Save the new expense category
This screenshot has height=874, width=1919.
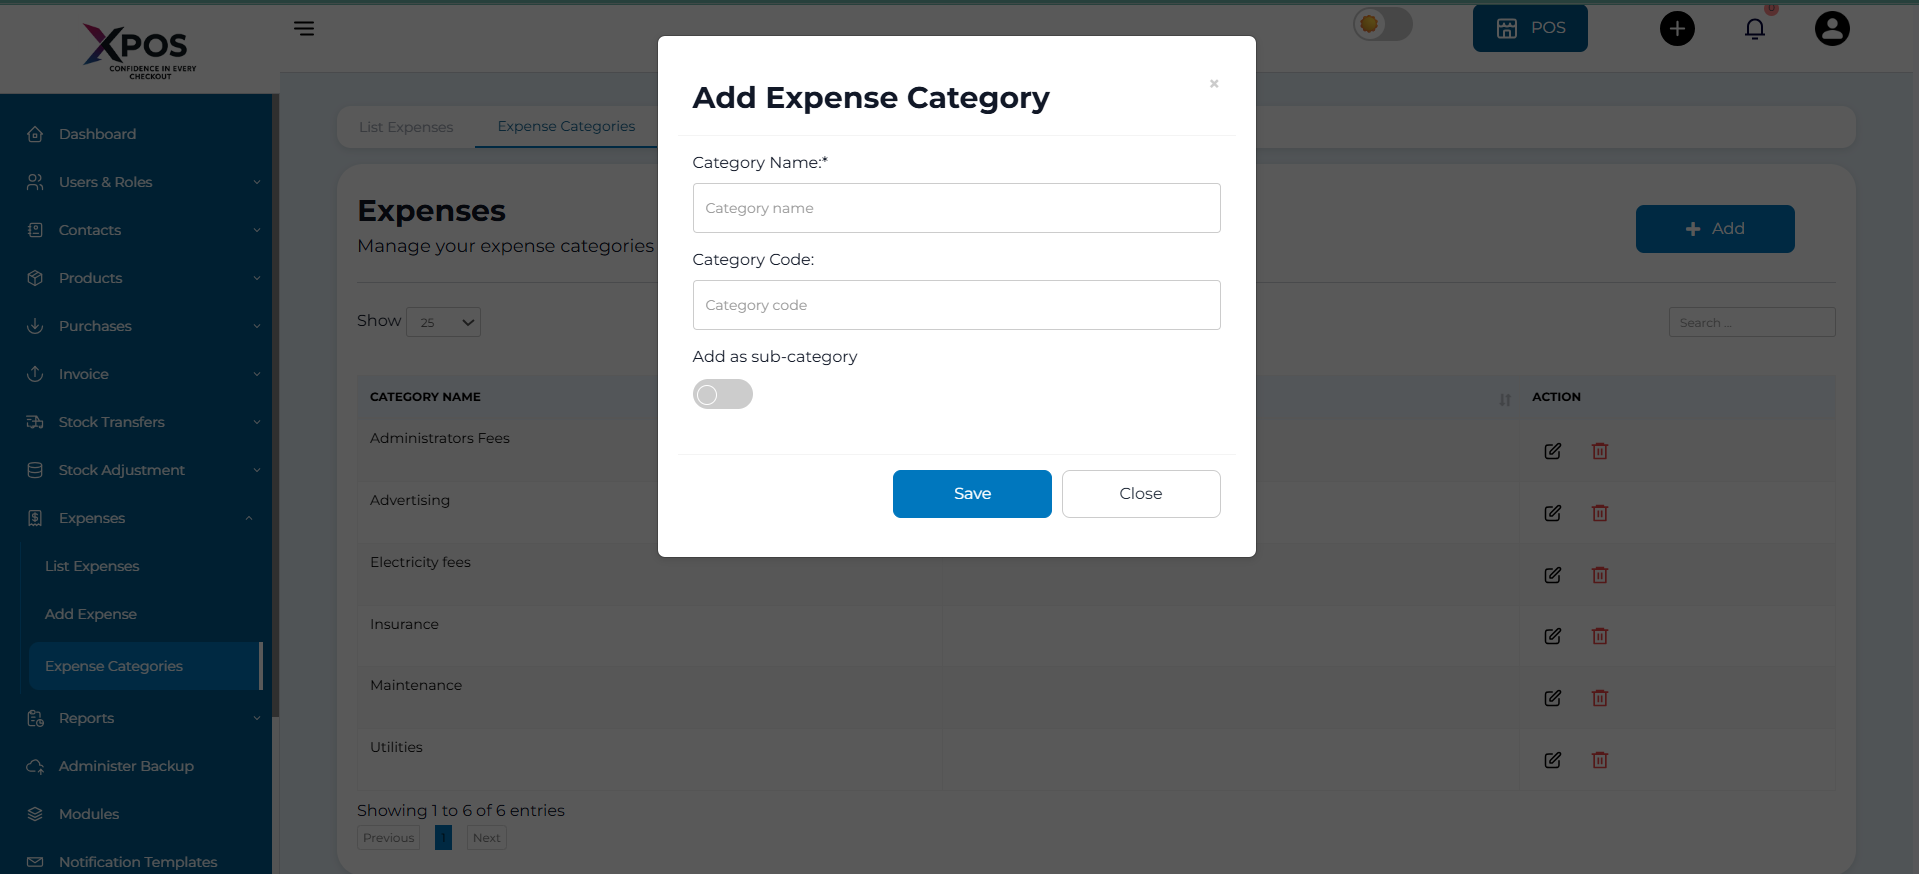coord(971,494)
